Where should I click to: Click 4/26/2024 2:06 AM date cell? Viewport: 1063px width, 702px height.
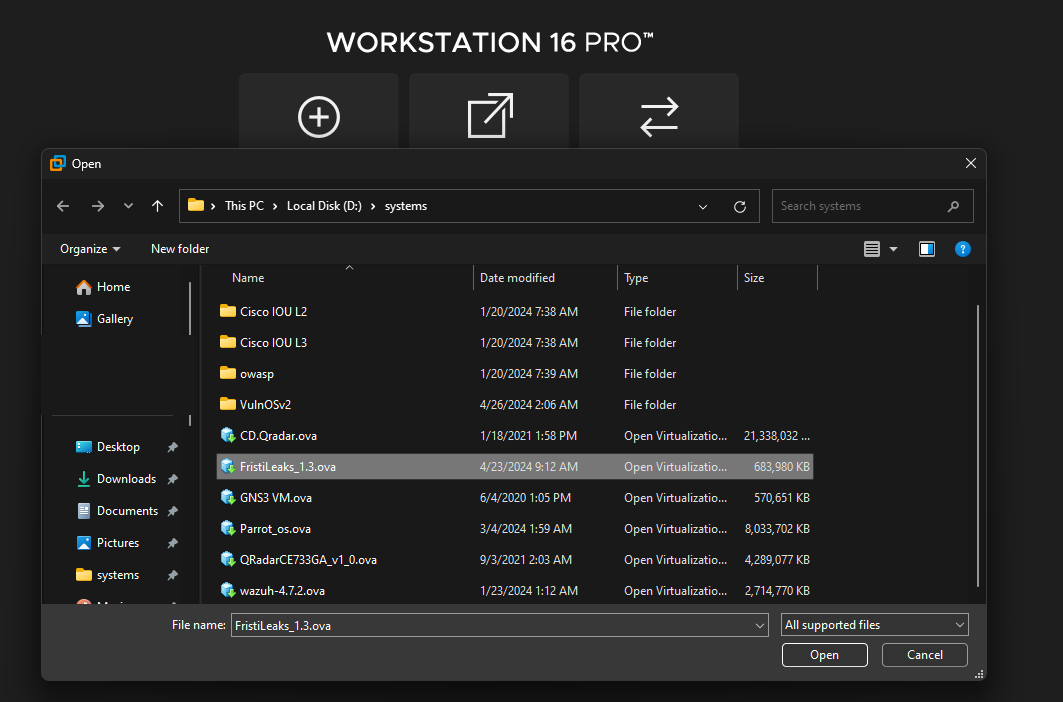click(x=529, y=405)
